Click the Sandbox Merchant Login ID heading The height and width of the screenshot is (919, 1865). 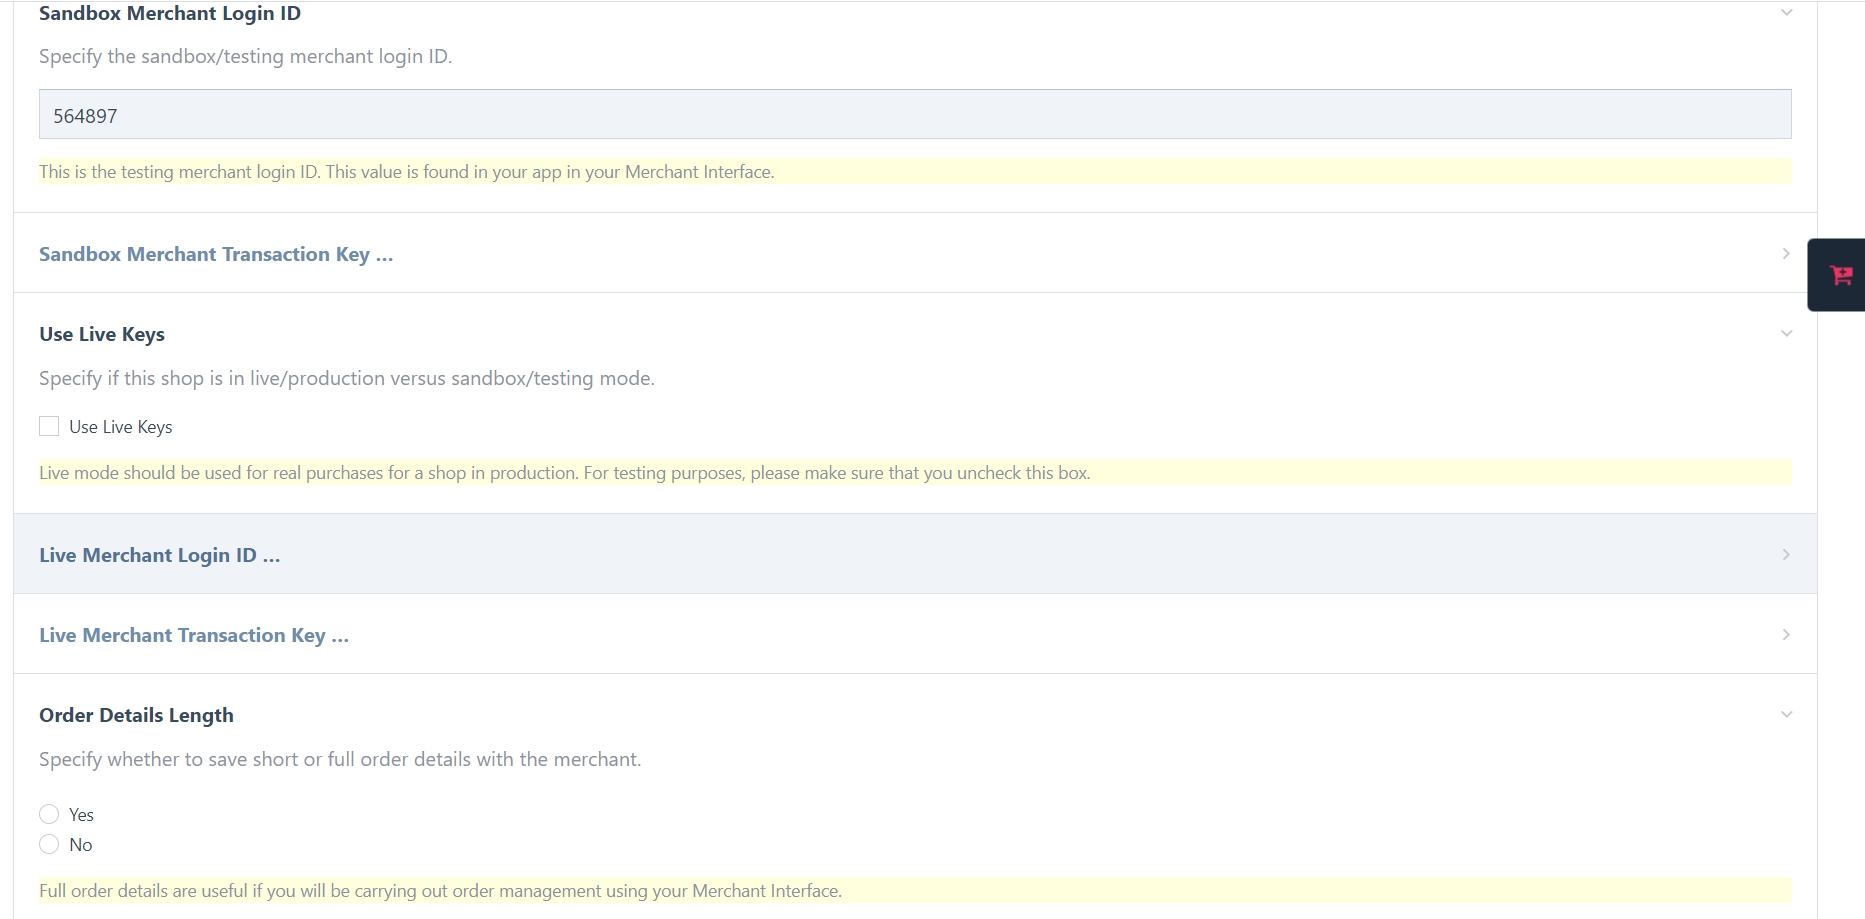pyautogui.click(x=170, y=13)
